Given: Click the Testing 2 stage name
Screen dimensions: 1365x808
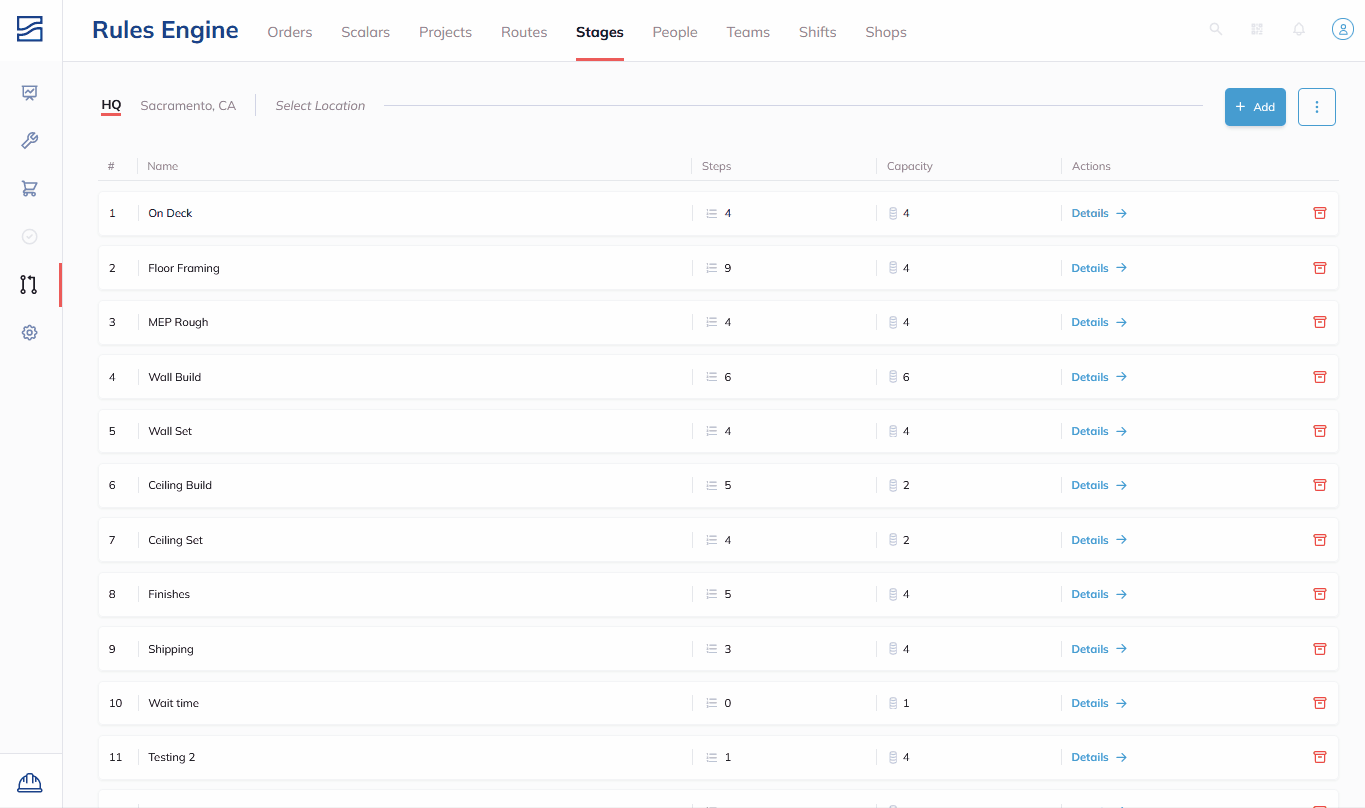Looking at the screenshot, I should 172,757.
